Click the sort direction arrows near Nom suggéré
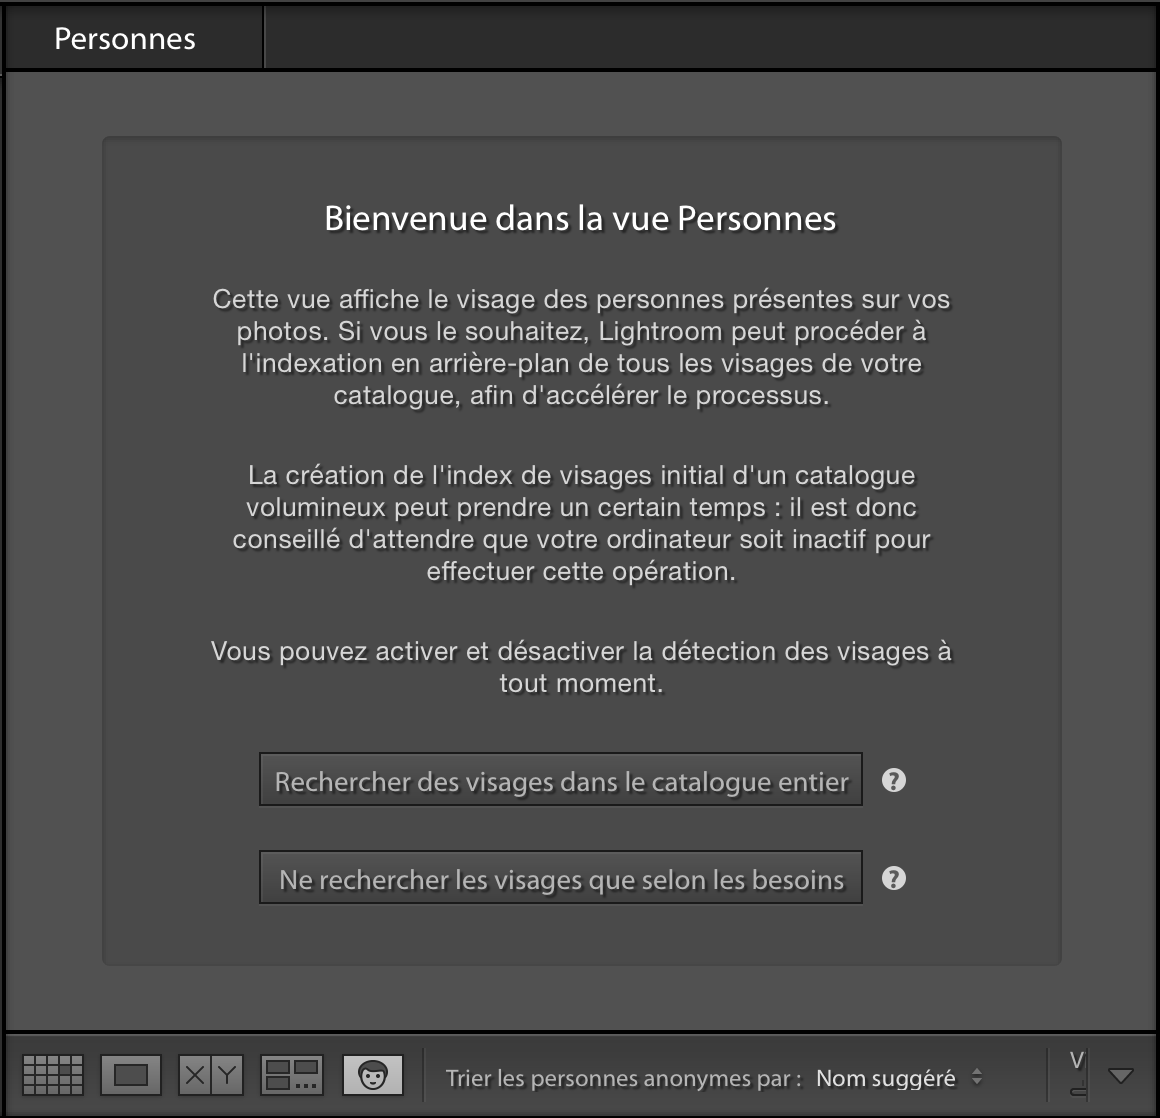The width and height of the screenshot is (1160, 1118). point(975,1079)
